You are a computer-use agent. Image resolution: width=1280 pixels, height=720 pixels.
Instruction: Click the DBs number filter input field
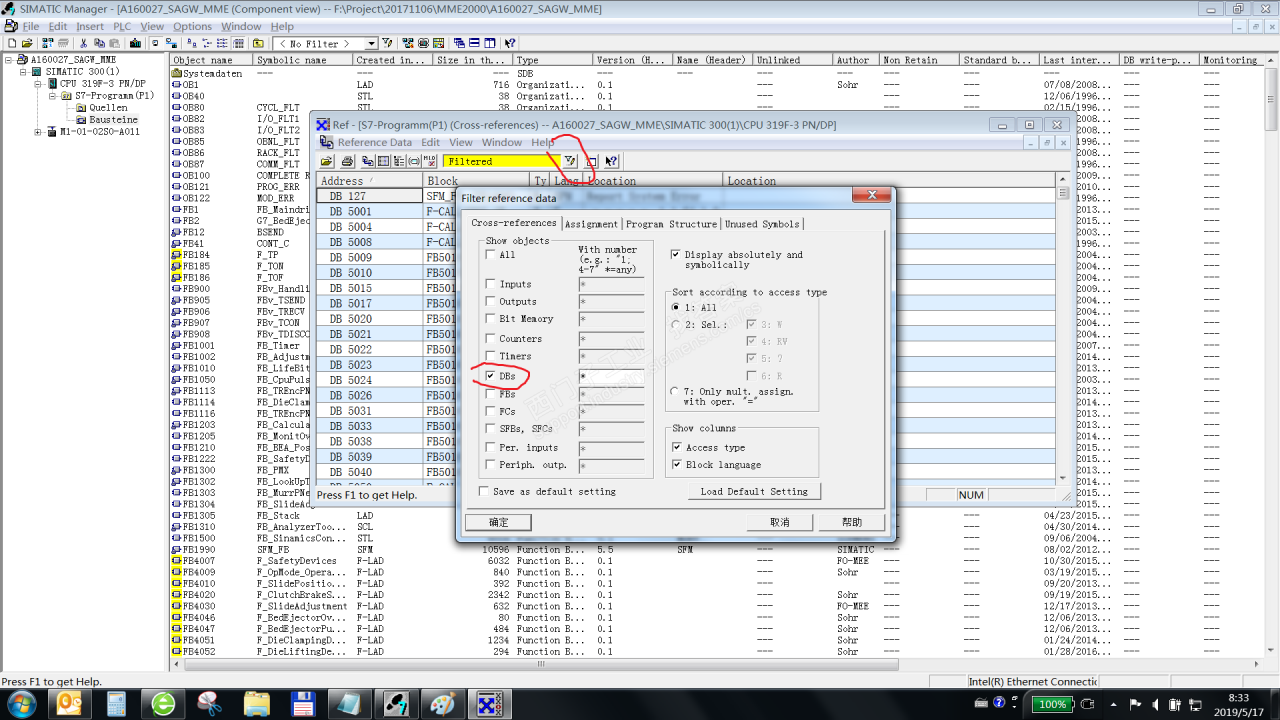[611, 376]
